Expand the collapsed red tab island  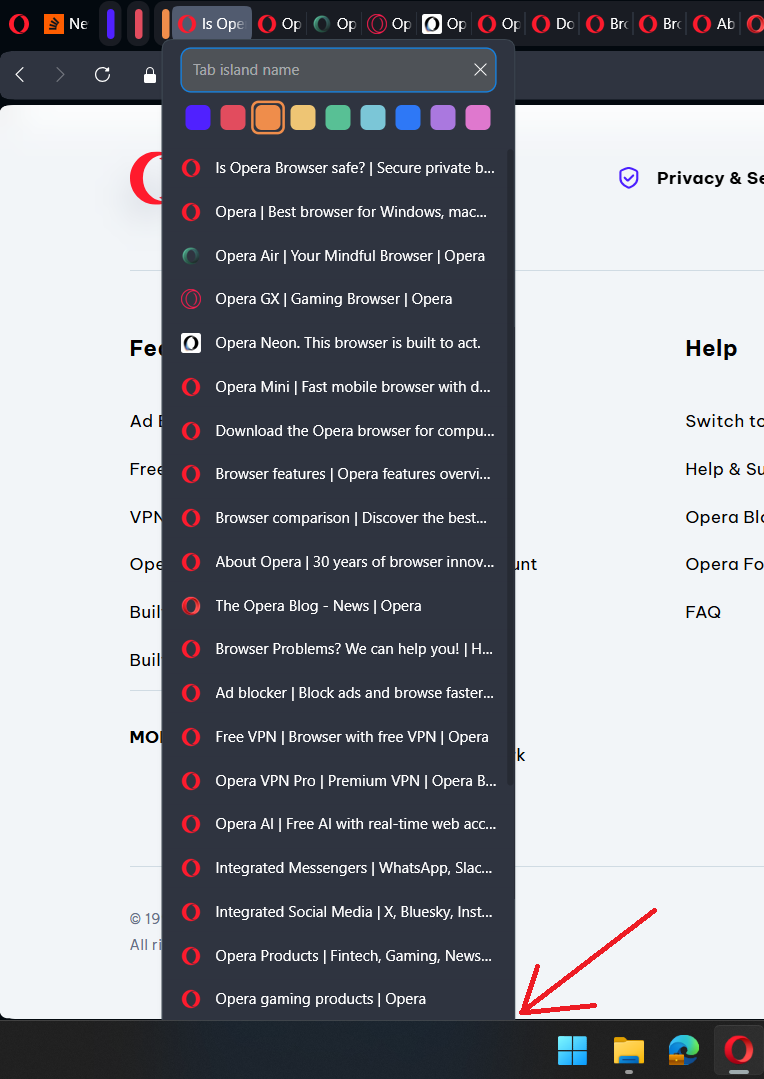point(138,24)
